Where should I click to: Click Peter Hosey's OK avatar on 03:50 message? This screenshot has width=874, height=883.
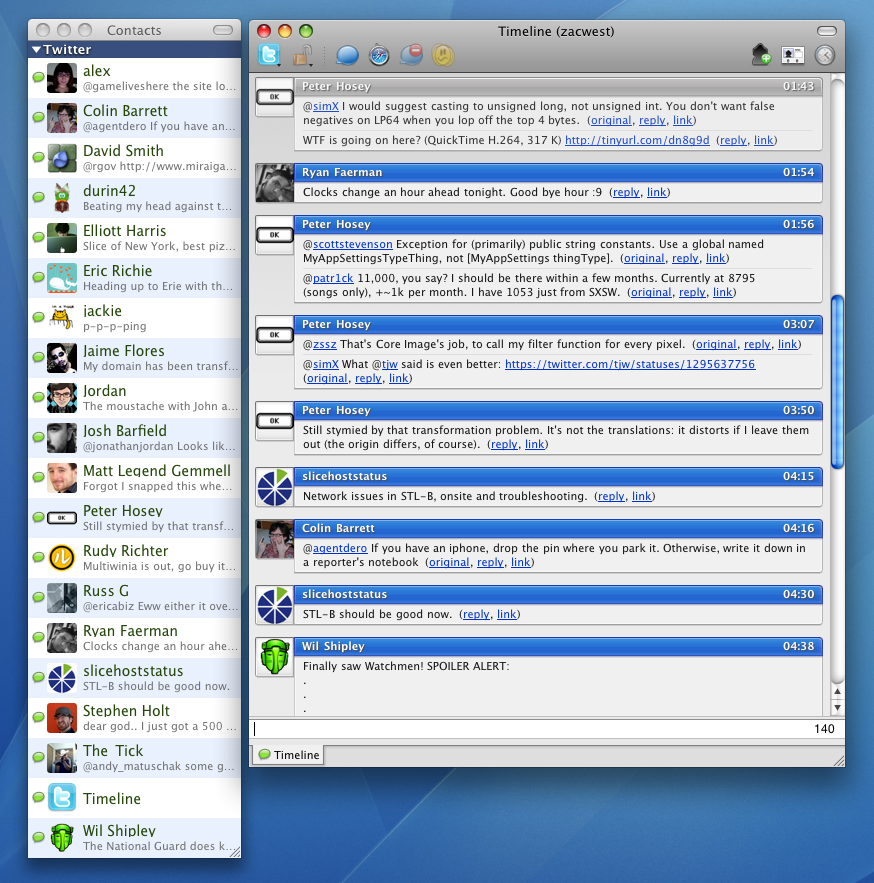point(275,421)
